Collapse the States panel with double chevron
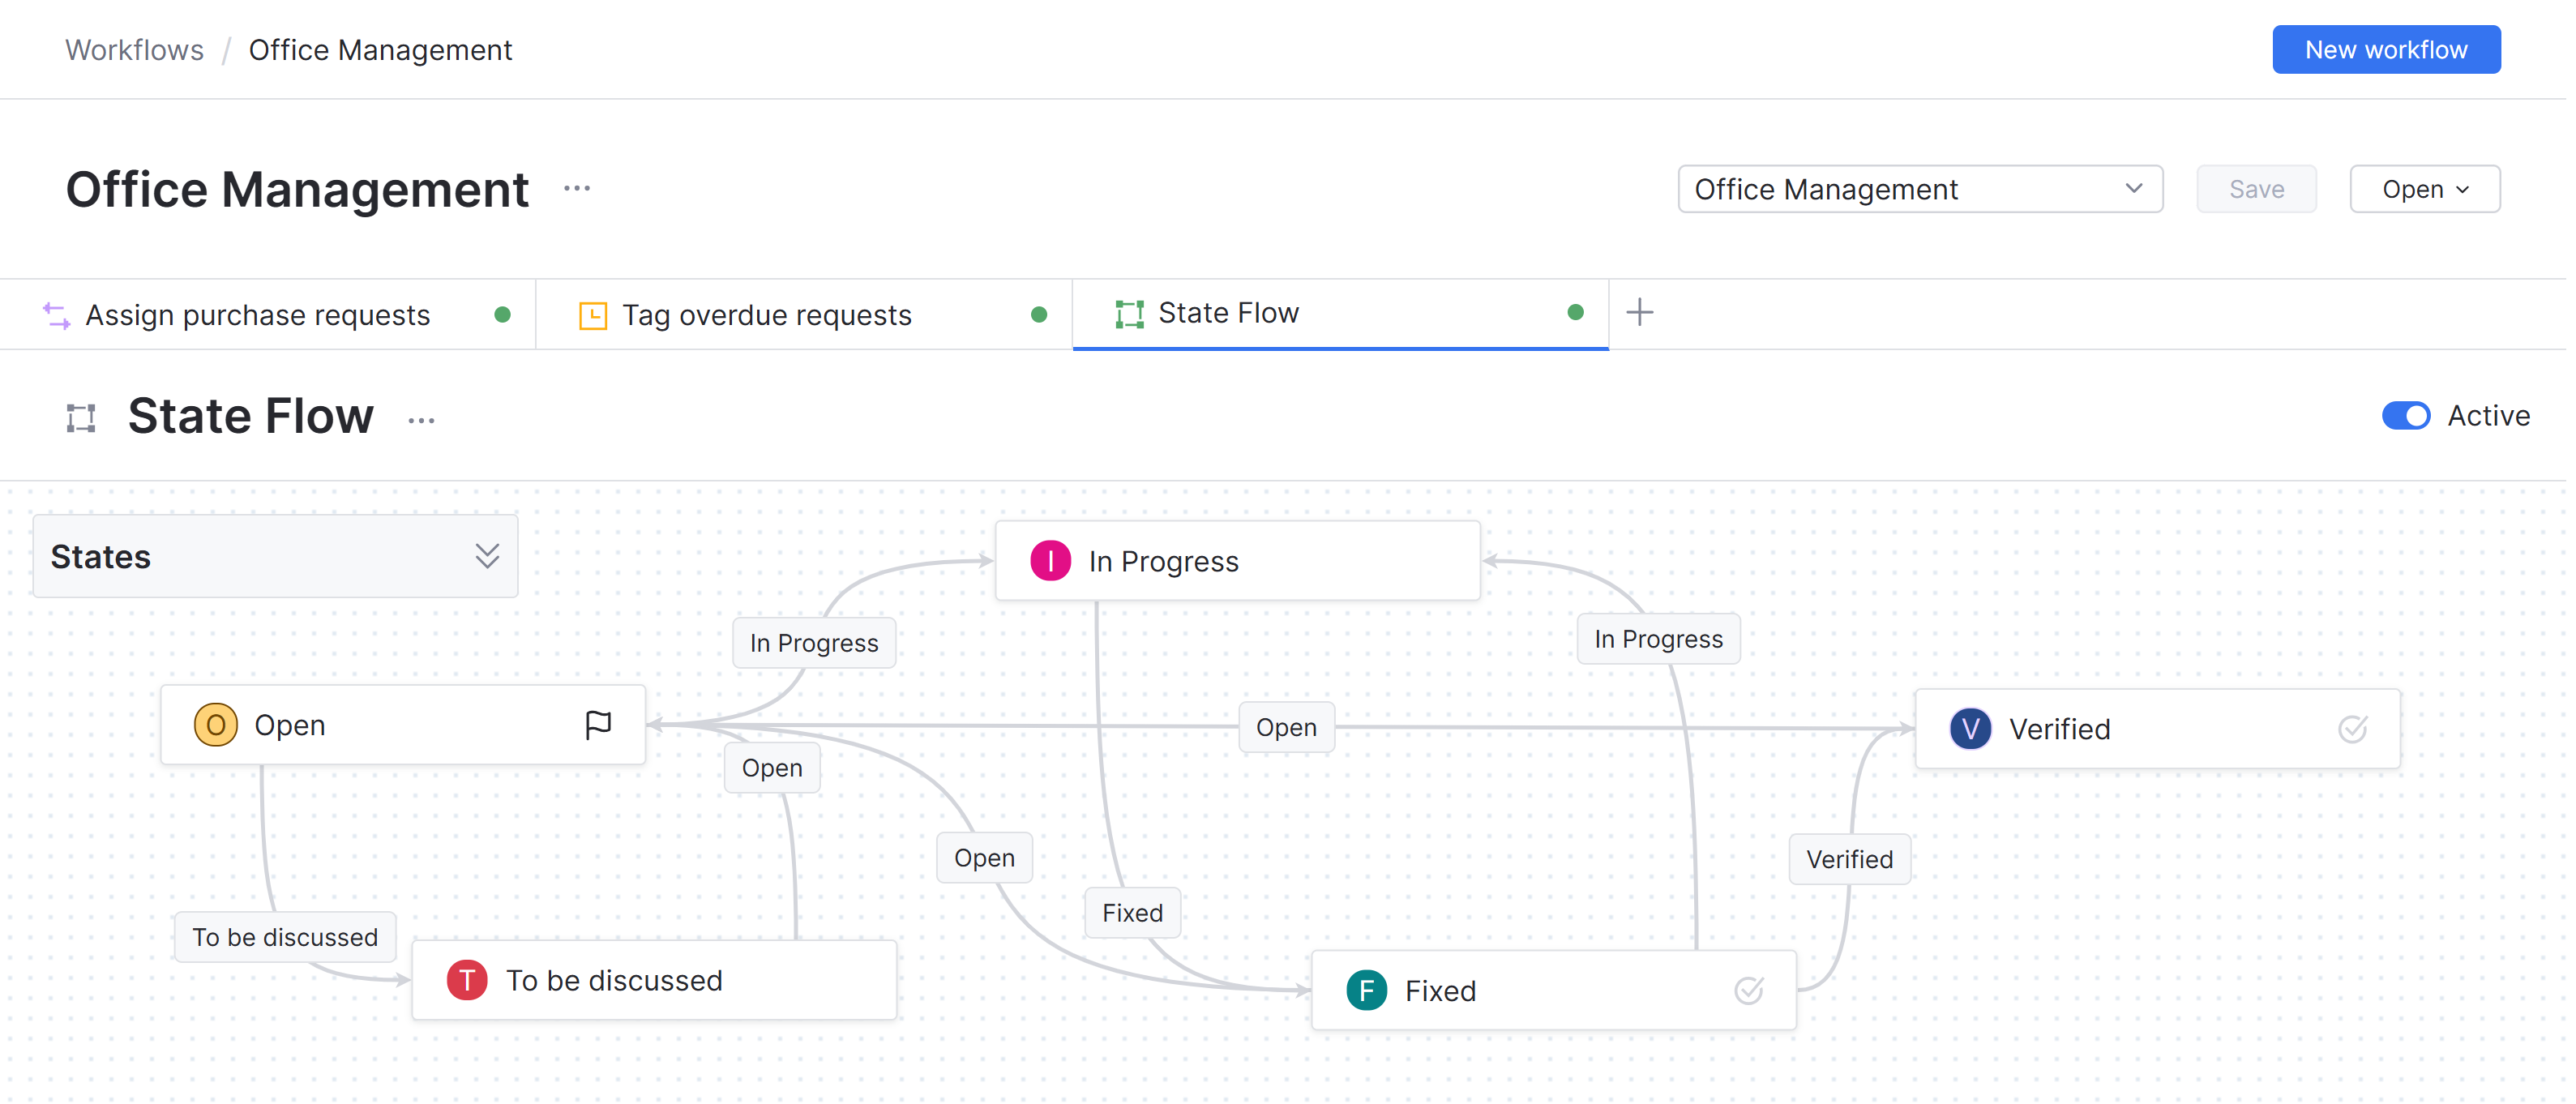Screen dimensions: 2576x1104 487,556
